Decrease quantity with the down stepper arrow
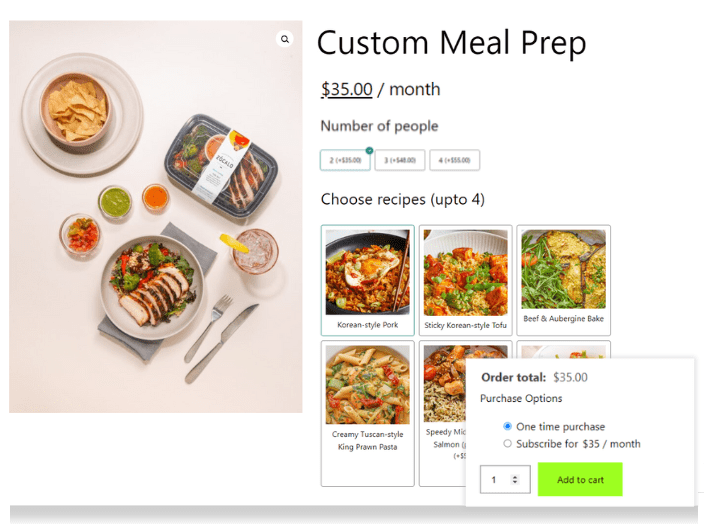Image resolution: width=708 pixels, height=524 pixels. pos(515,482)
